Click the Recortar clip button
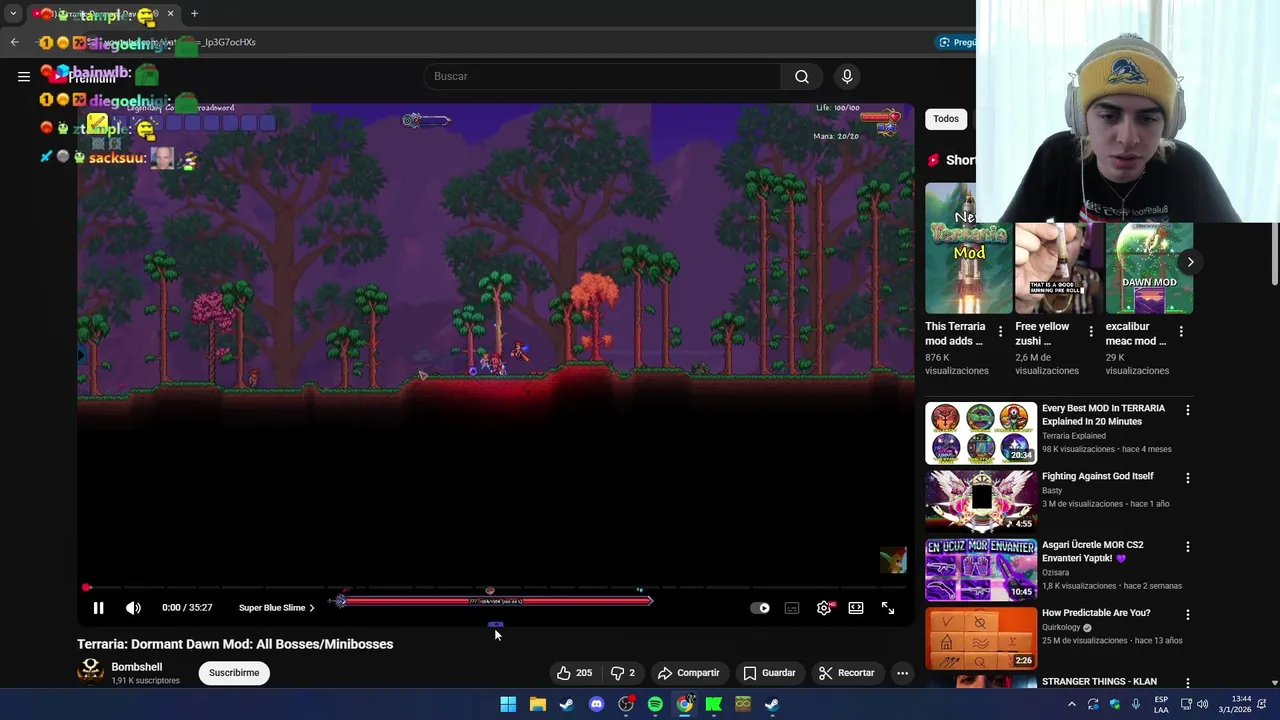Viewport: 1280px width, 720px height. click(x=846, y=673)
